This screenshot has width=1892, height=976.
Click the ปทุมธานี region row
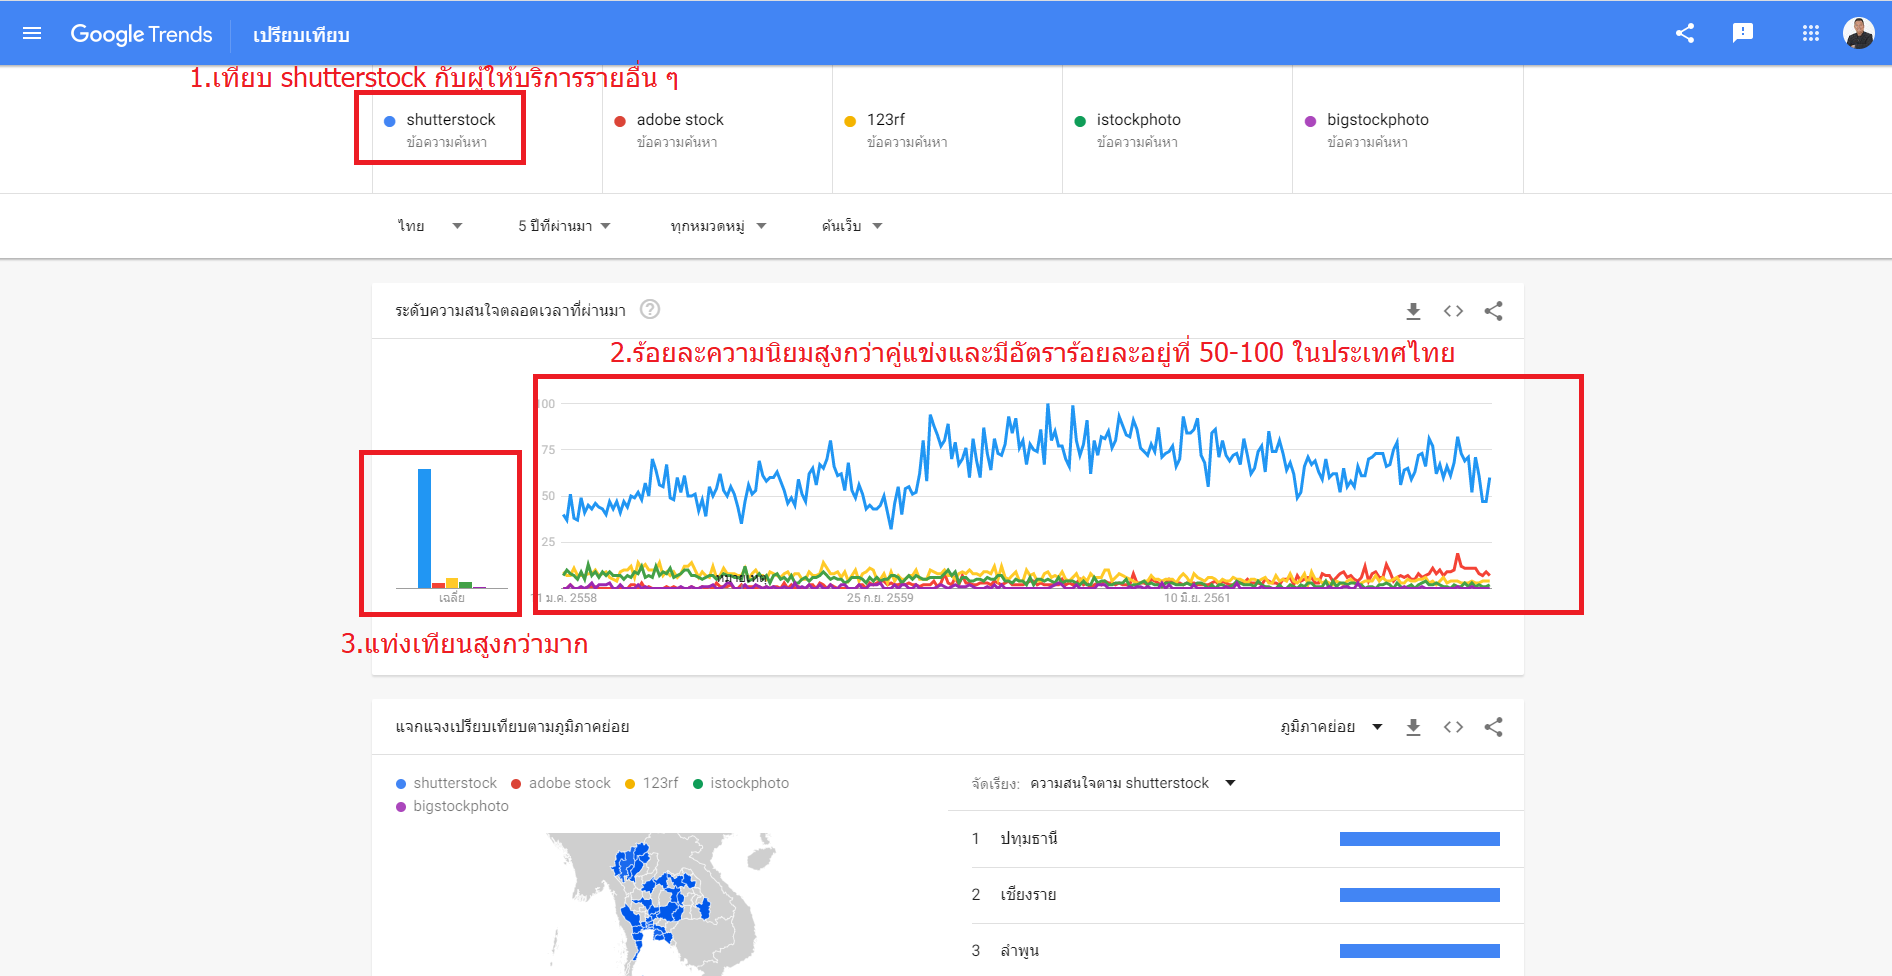pyautogui.click(x=1235, y=839)
